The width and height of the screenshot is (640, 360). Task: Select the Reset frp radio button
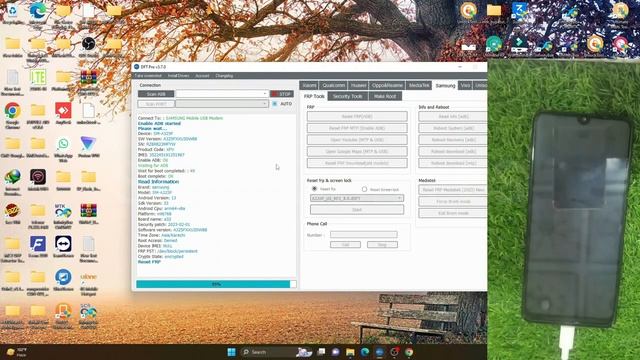pyautogui.click(x=314, y=189)
